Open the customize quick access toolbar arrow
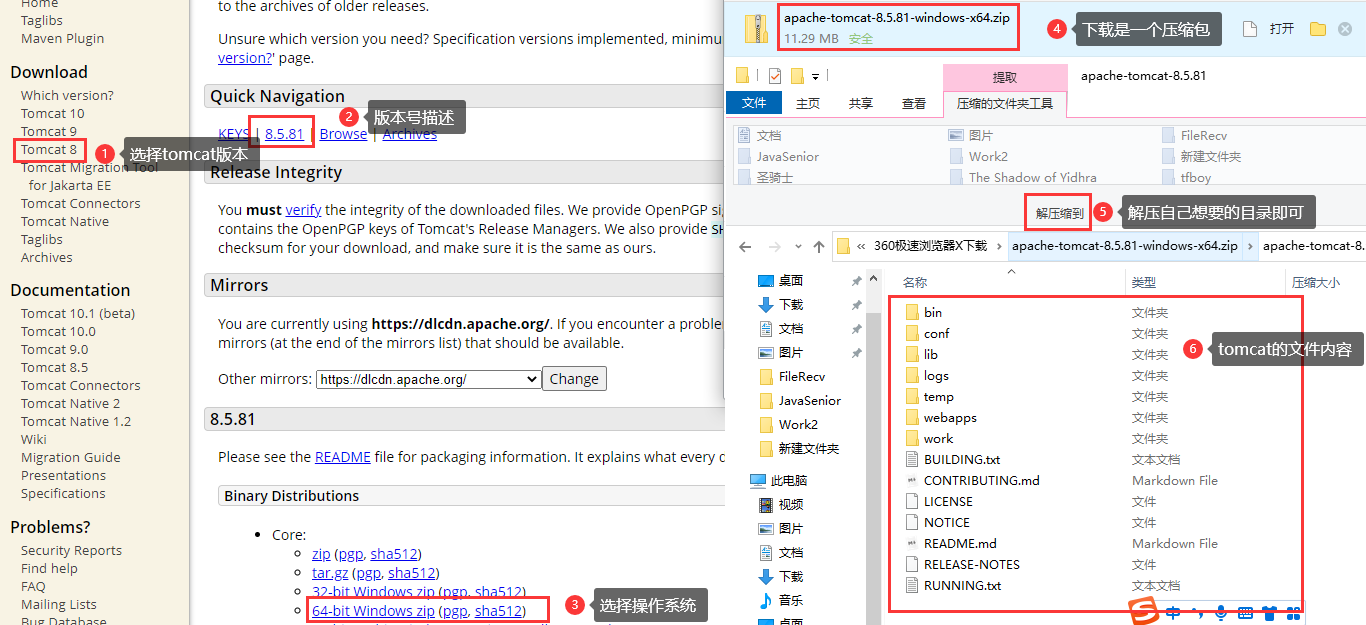The image size is (1366, 625). click(x=815, y=76)
